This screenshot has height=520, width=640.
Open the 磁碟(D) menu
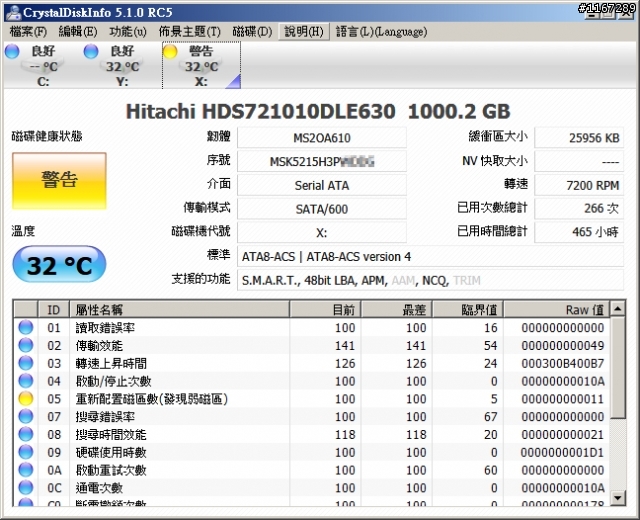(x=252, y=31)
